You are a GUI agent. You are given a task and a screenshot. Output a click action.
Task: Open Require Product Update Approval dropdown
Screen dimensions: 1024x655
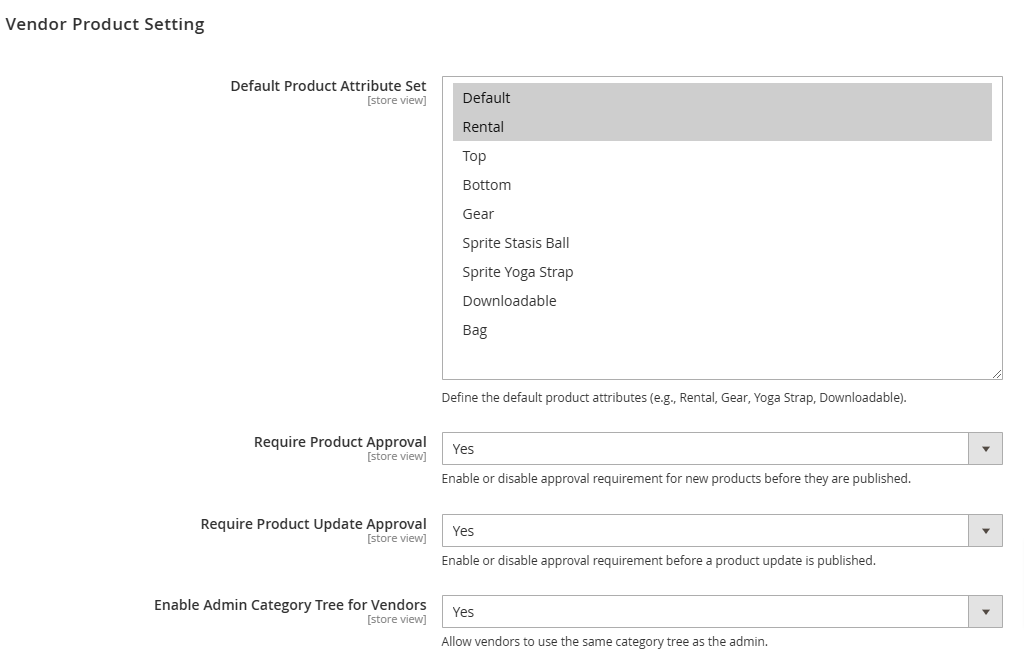[722, 530]
